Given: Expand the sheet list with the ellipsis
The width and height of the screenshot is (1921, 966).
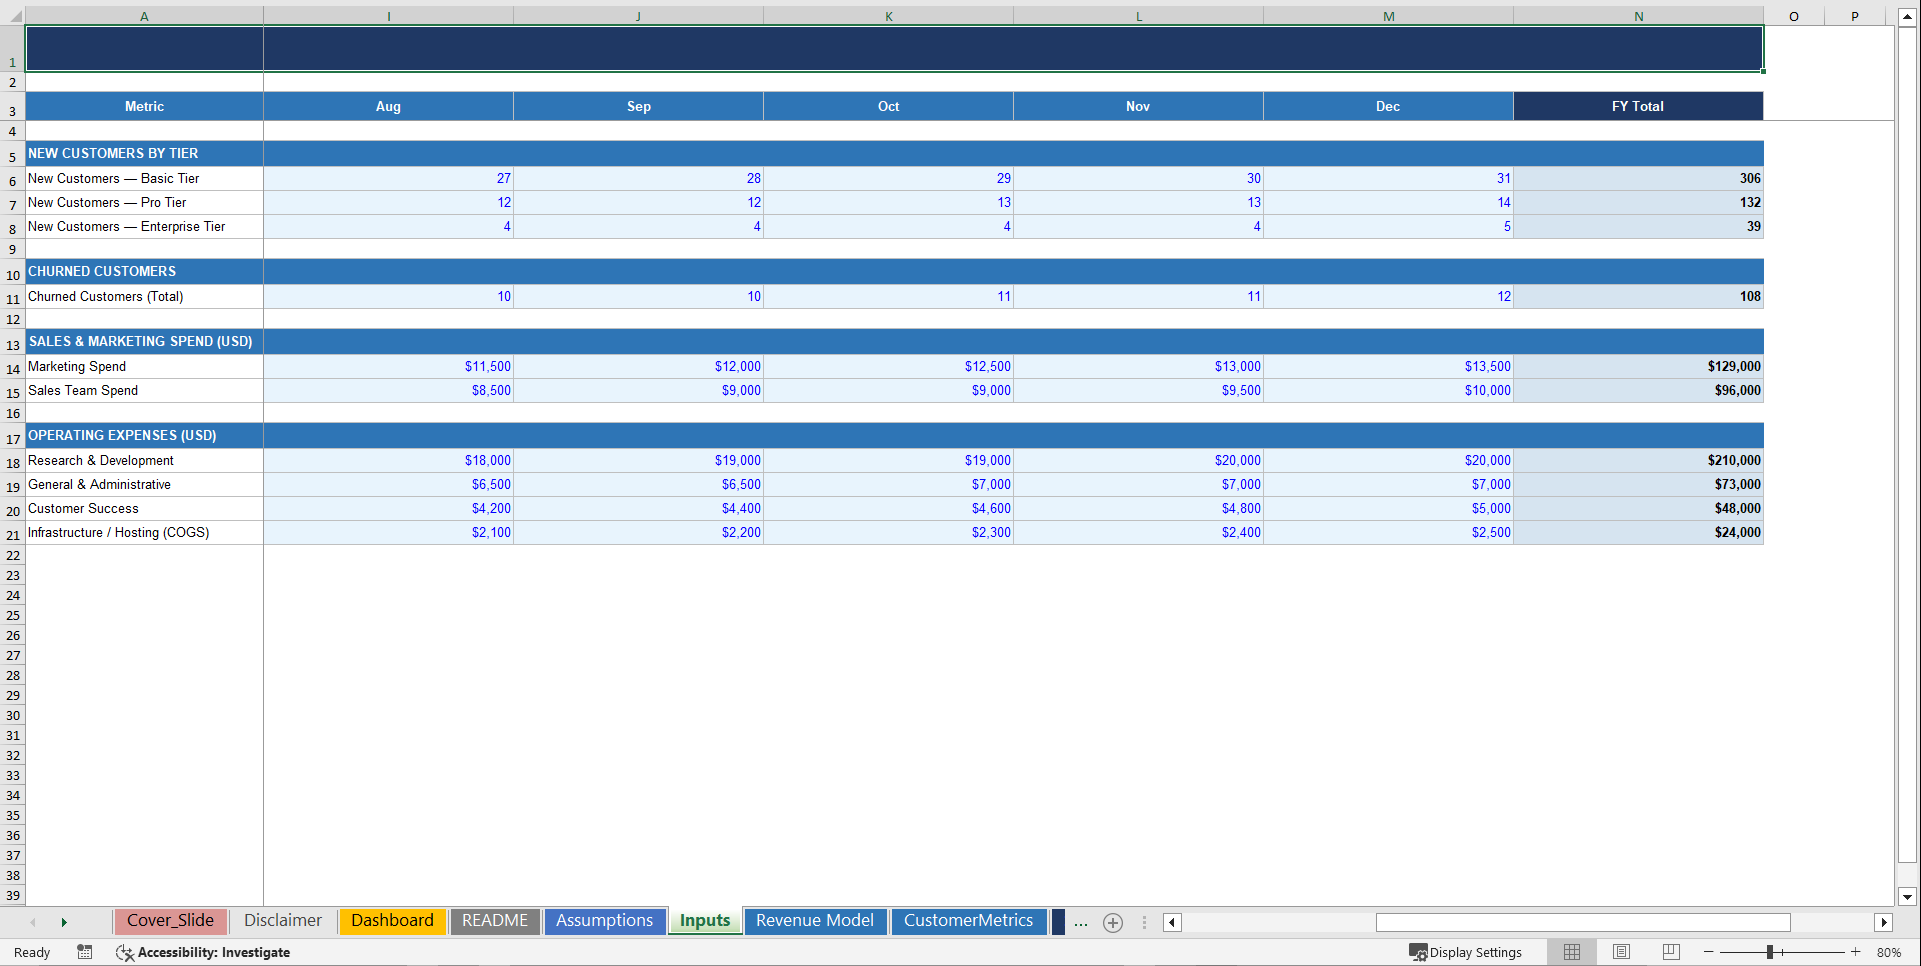Looking at the screenshot, I should pos(1081,922).
